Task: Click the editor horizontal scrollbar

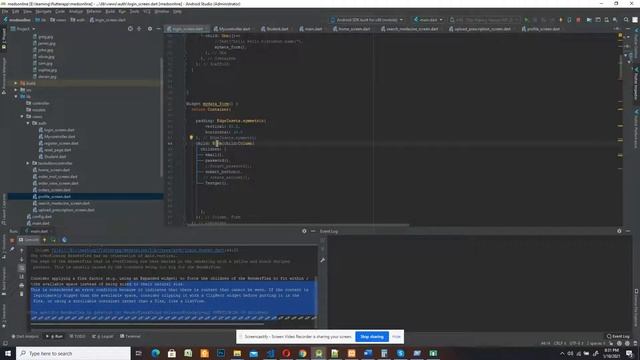Action: [298, 224]
